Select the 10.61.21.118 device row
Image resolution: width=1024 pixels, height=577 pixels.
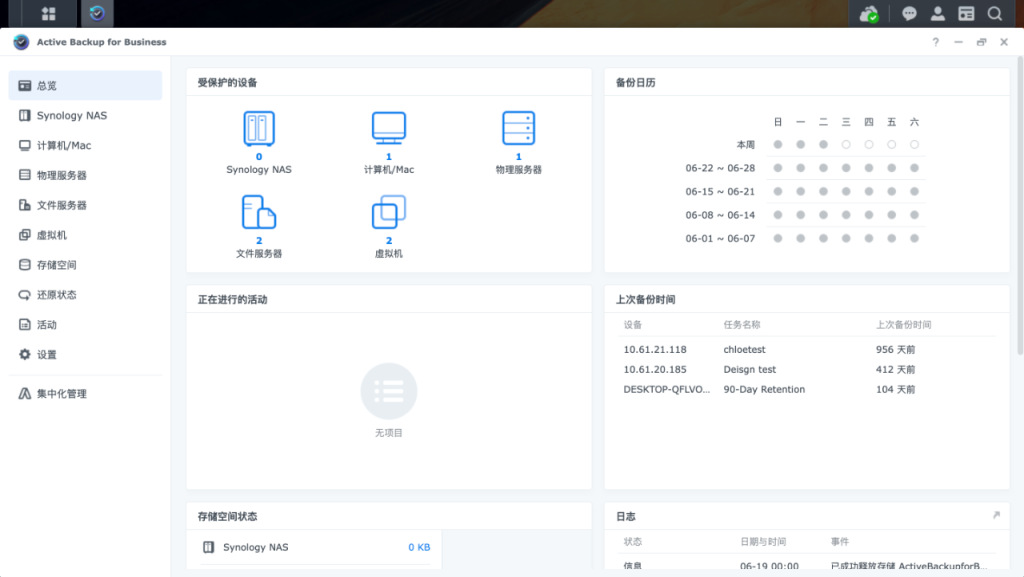(x=807, y=349)
